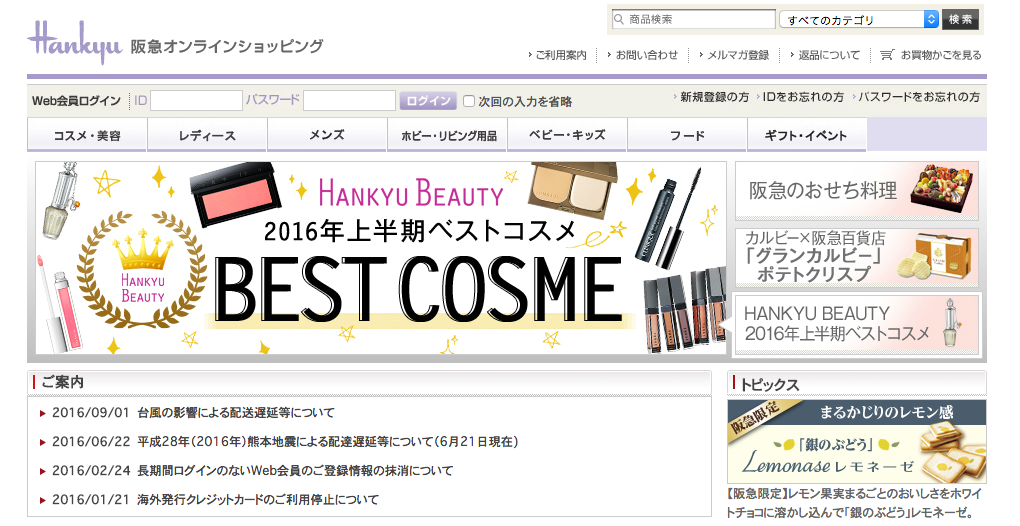Select the メンズ tab

[x=327, y=135]
